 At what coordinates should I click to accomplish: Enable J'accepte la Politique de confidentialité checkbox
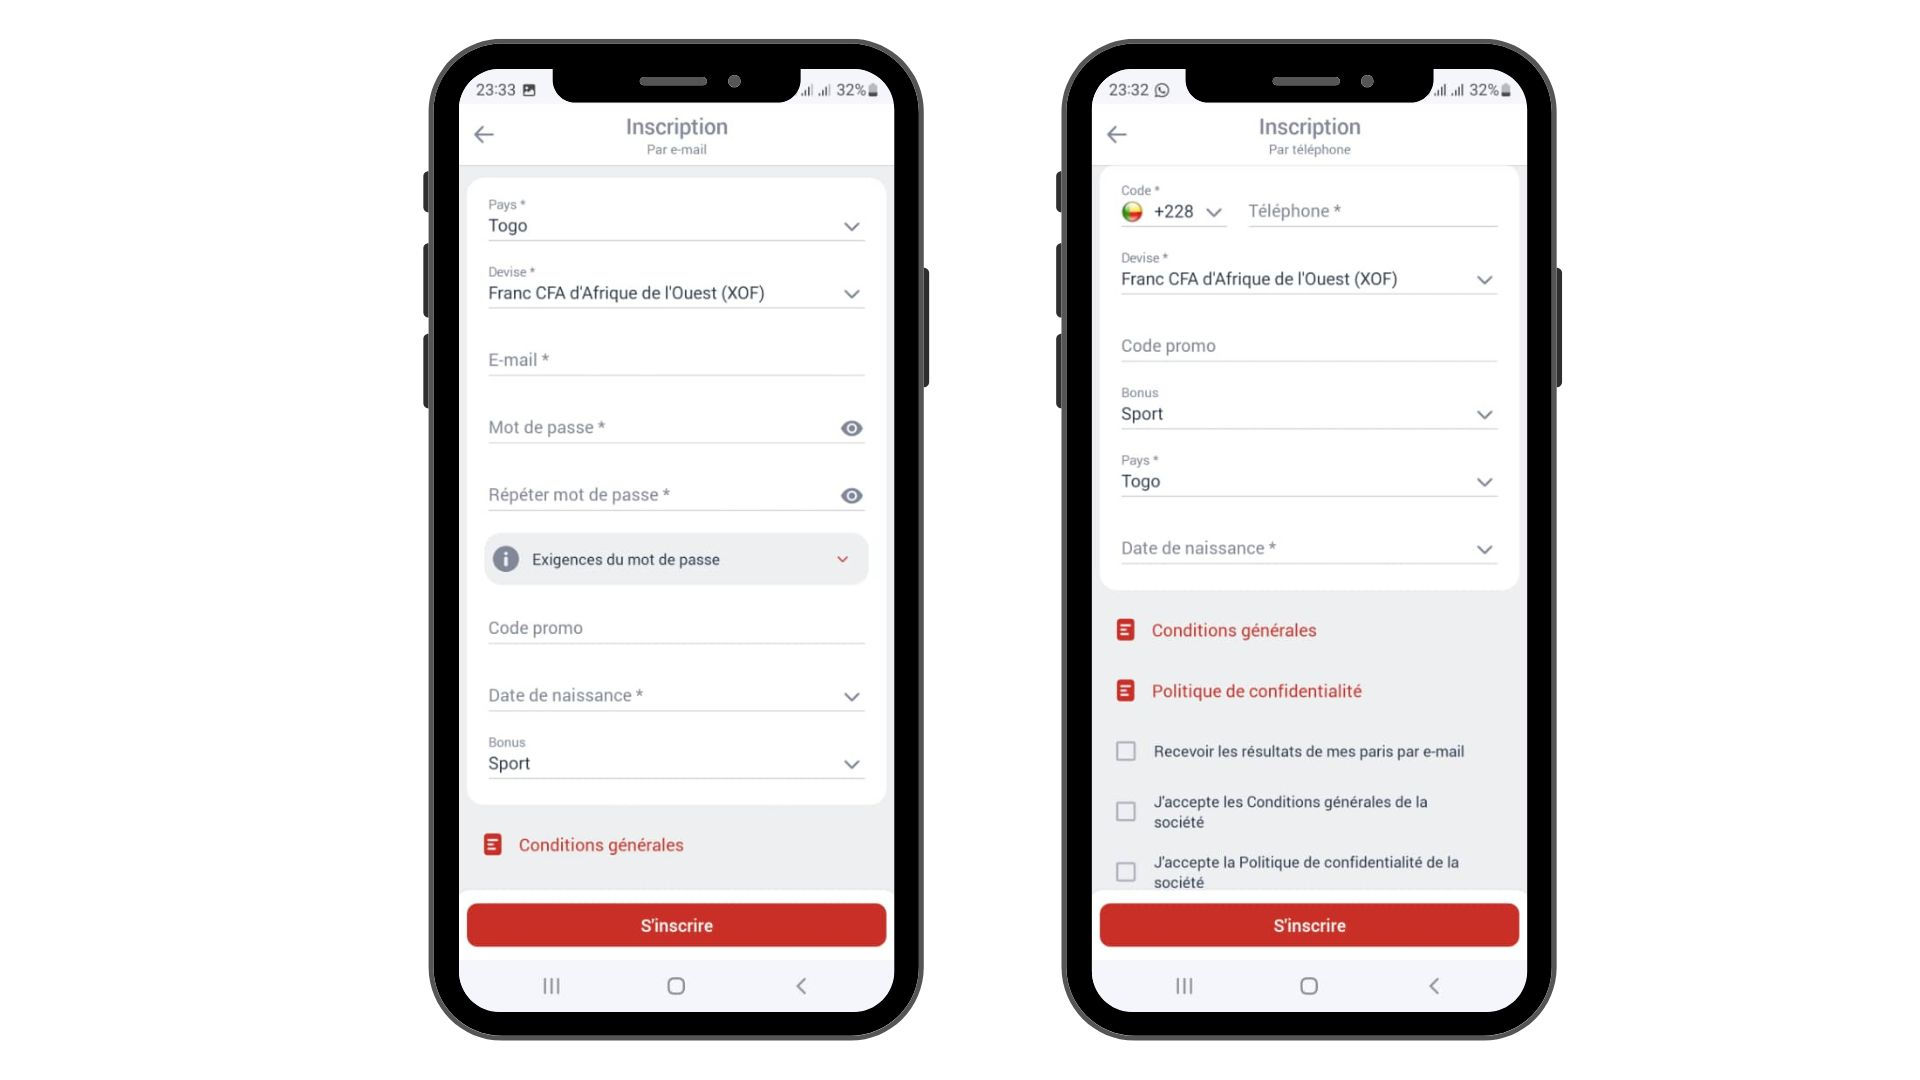point(1127,870)
